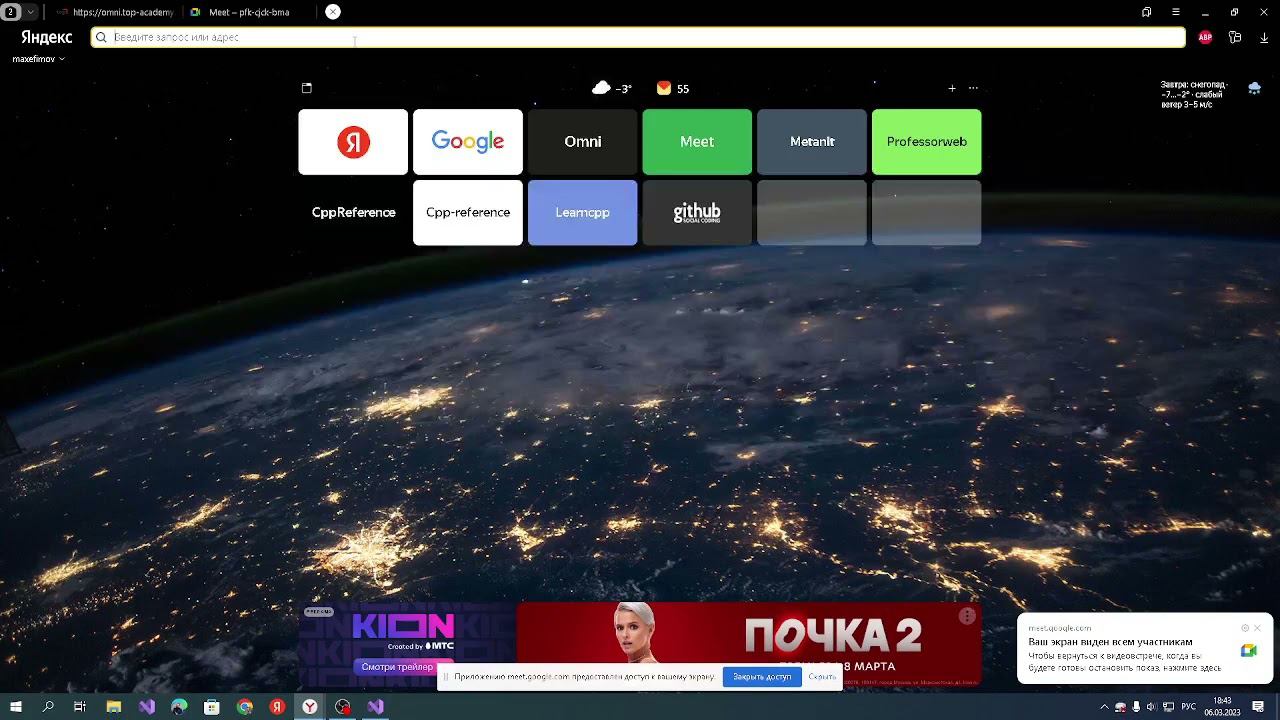
Task: Switch to the omni.top-academy tab
Action: (115, 12)
